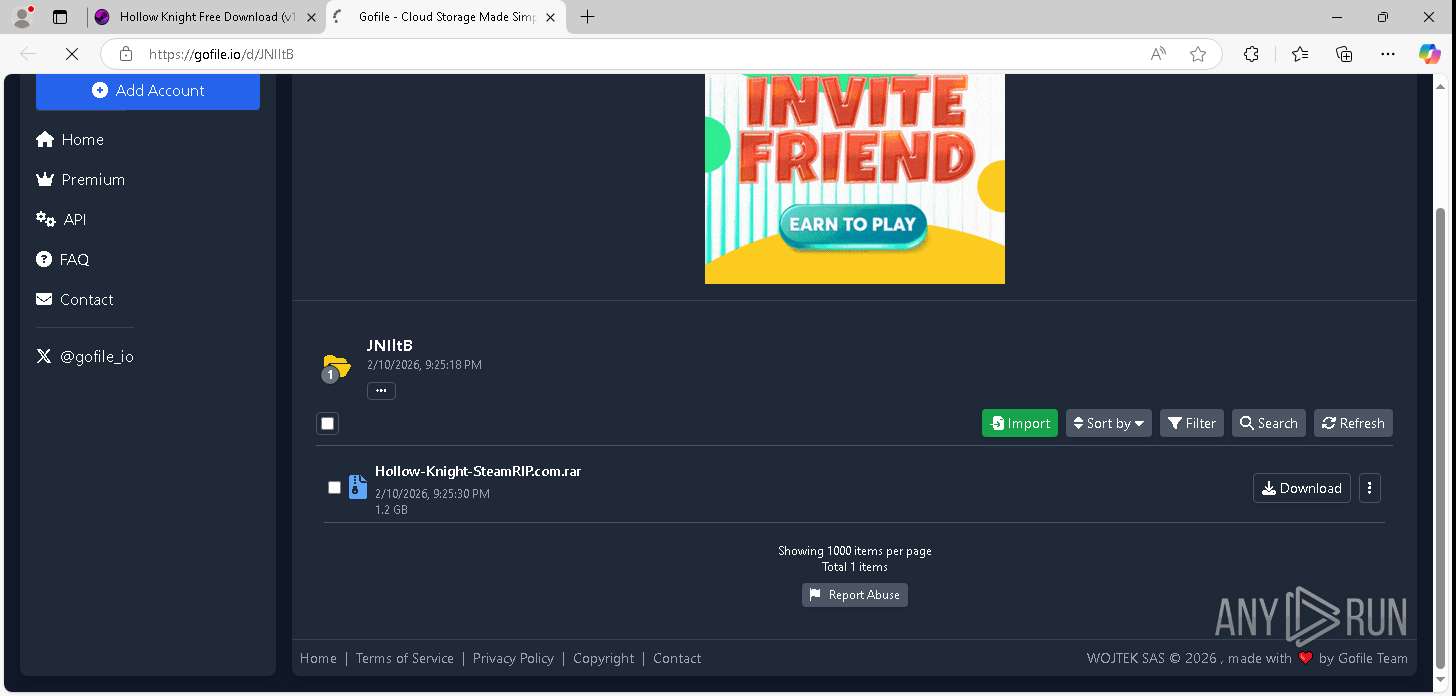Open footer Contact link

[x=677, y=658]
